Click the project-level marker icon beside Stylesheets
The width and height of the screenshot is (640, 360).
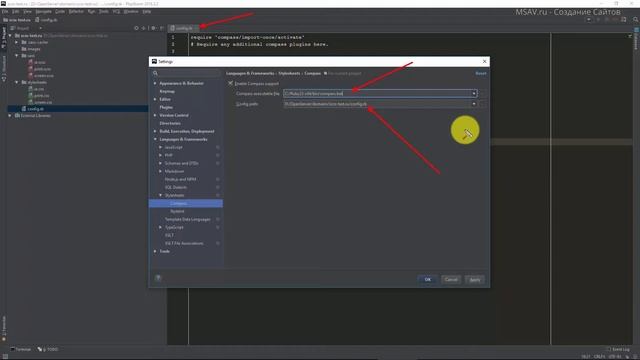pos(218,196)
